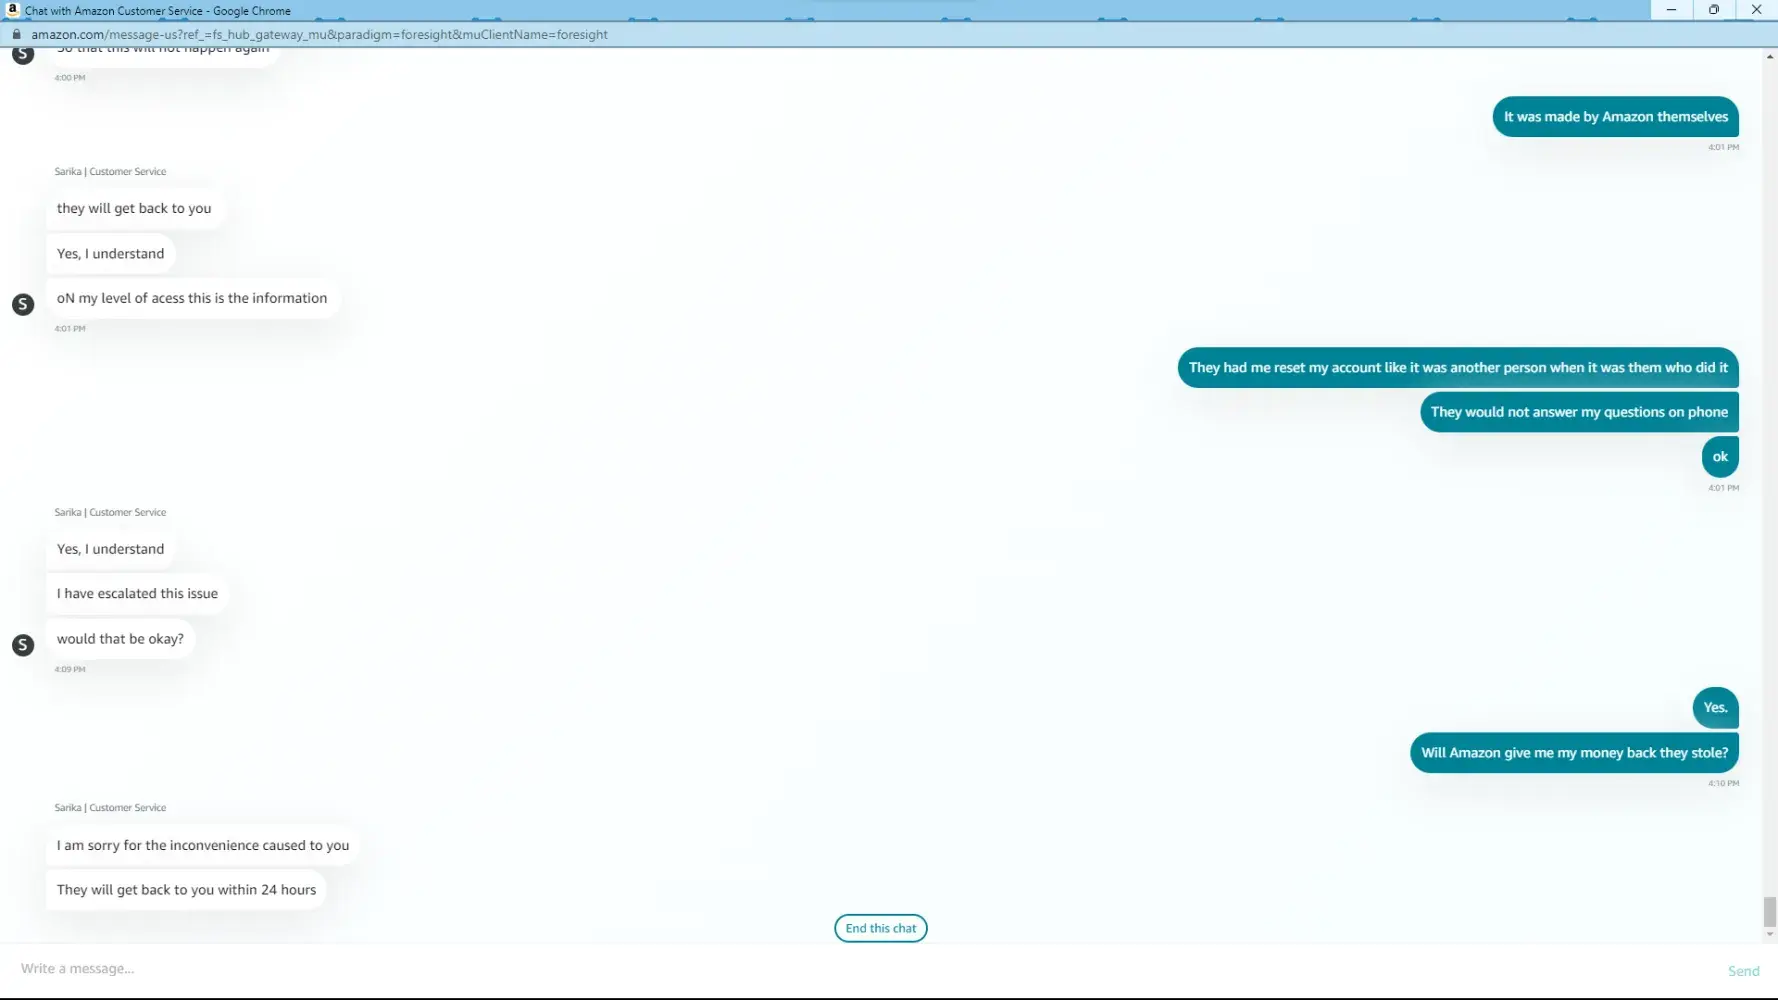Image resolution: width=1778 pixels, height=1000 pixels.
Task: Click the message 'I have escalated this issue'
Action: pos(137,594)
